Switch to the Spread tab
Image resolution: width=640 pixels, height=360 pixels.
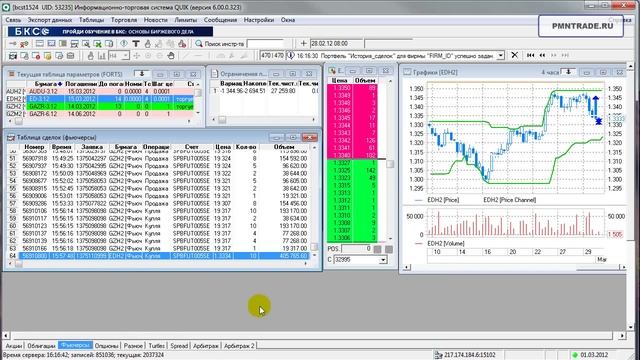pyautogui.click(x=179, y=346)
